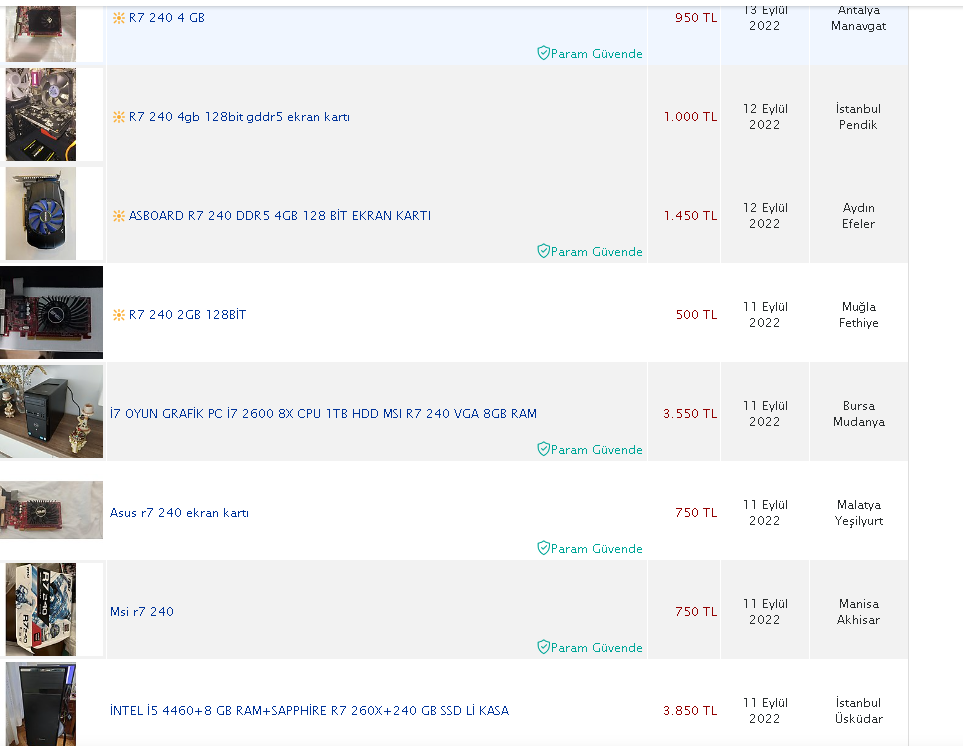View red Dell R7 240 2GB card thumbnail
This screenshot has height=746, width=963.
52,313
